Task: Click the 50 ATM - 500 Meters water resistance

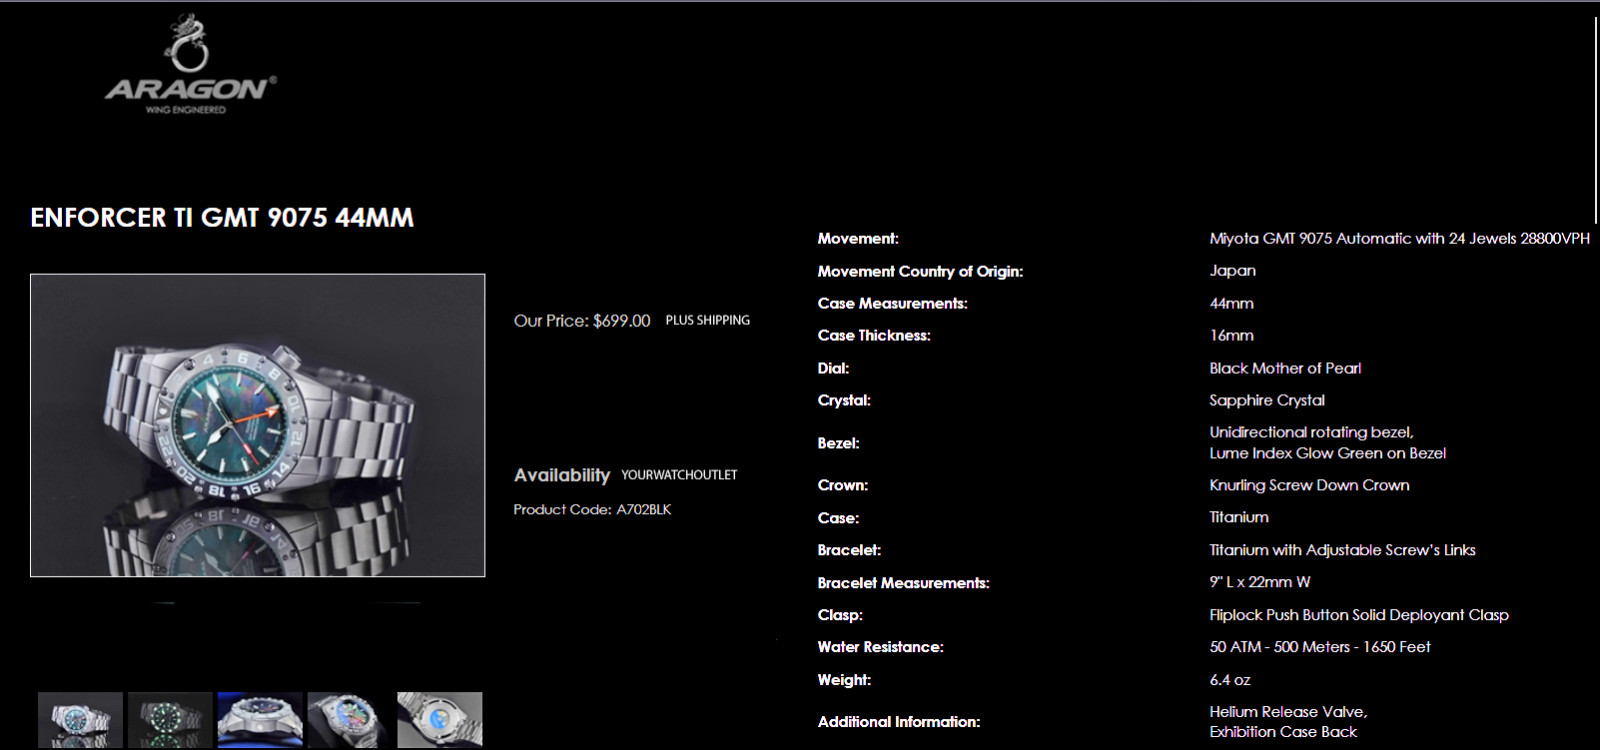Action: click(1320, 648)
